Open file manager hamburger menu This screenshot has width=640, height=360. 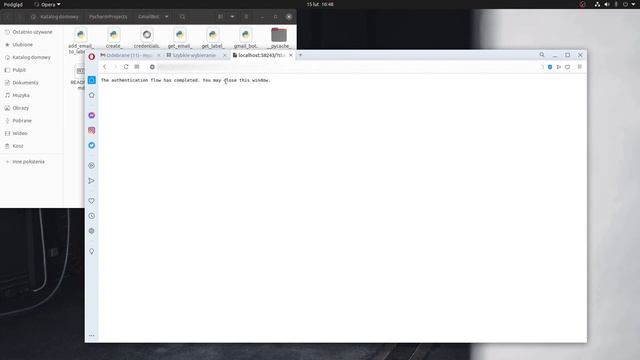coord(246,17)
